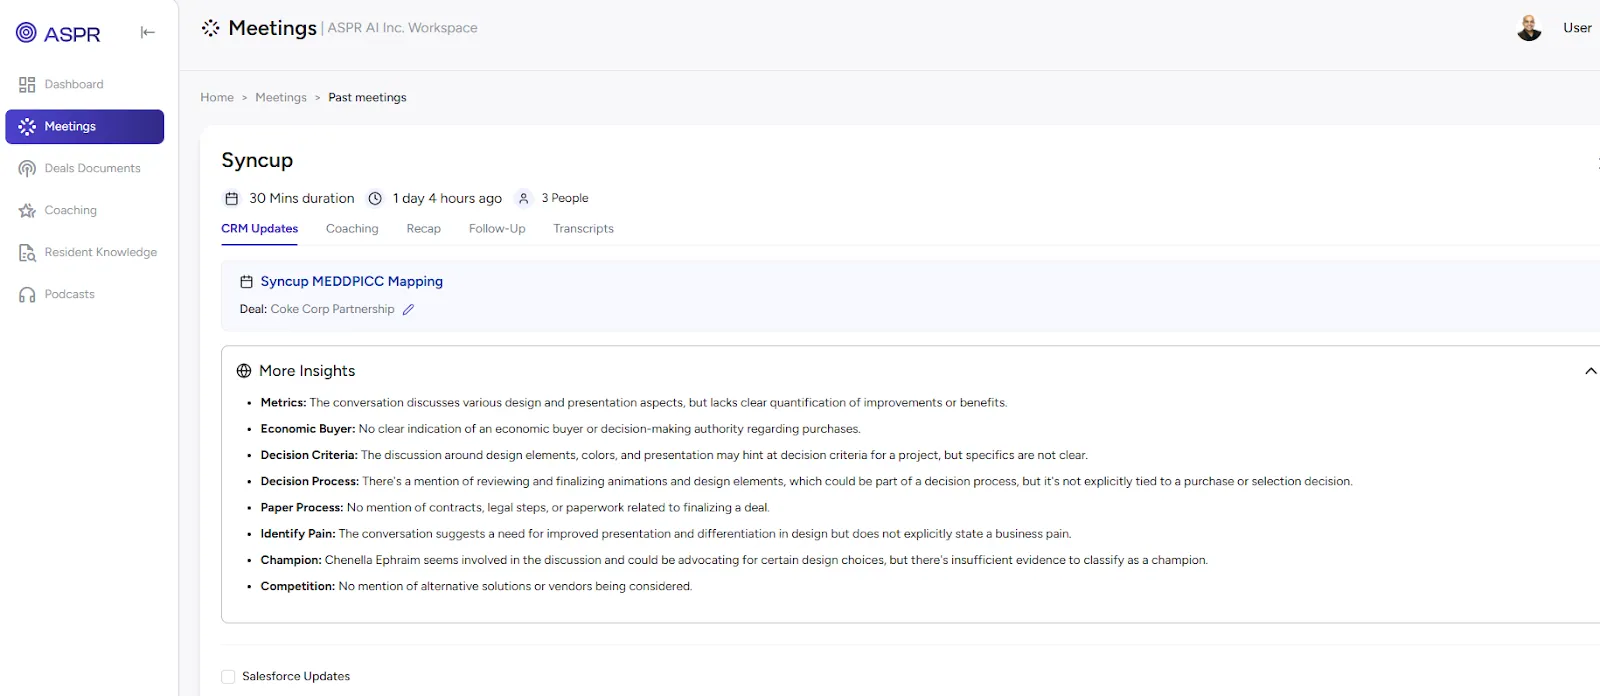Collapse the sidebar with arrow icon

coord(148,33)
